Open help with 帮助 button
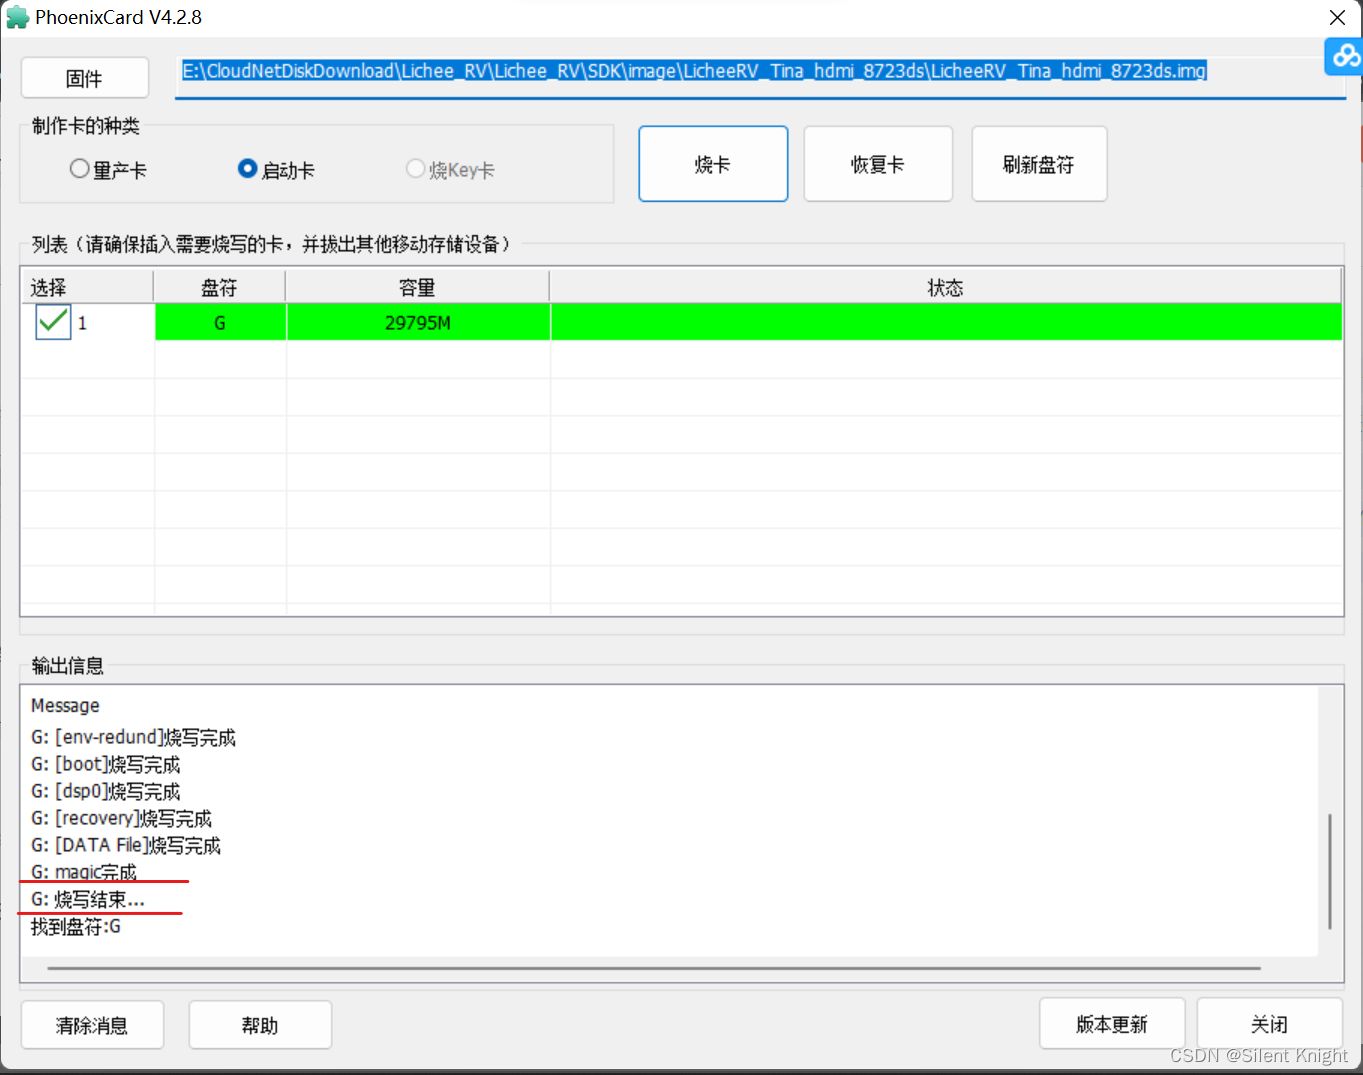Image resolution: width=1363 pixels, height=1075 pixels. (260, 1025)
